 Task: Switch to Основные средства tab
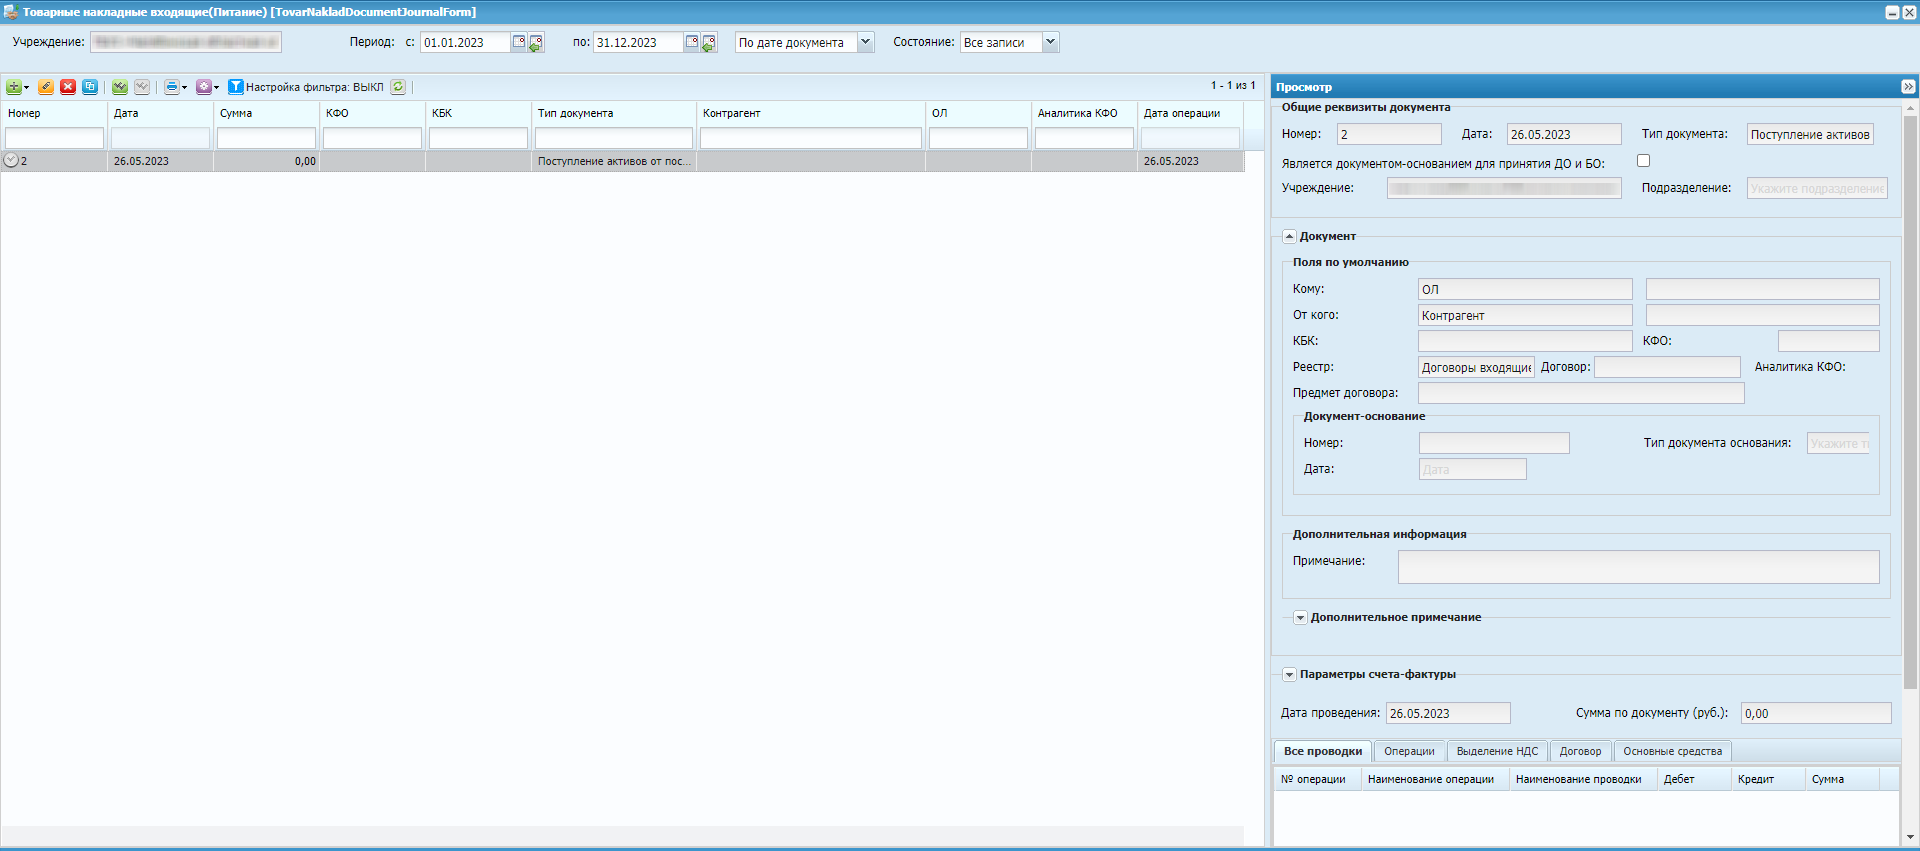tap(1672, 751)
